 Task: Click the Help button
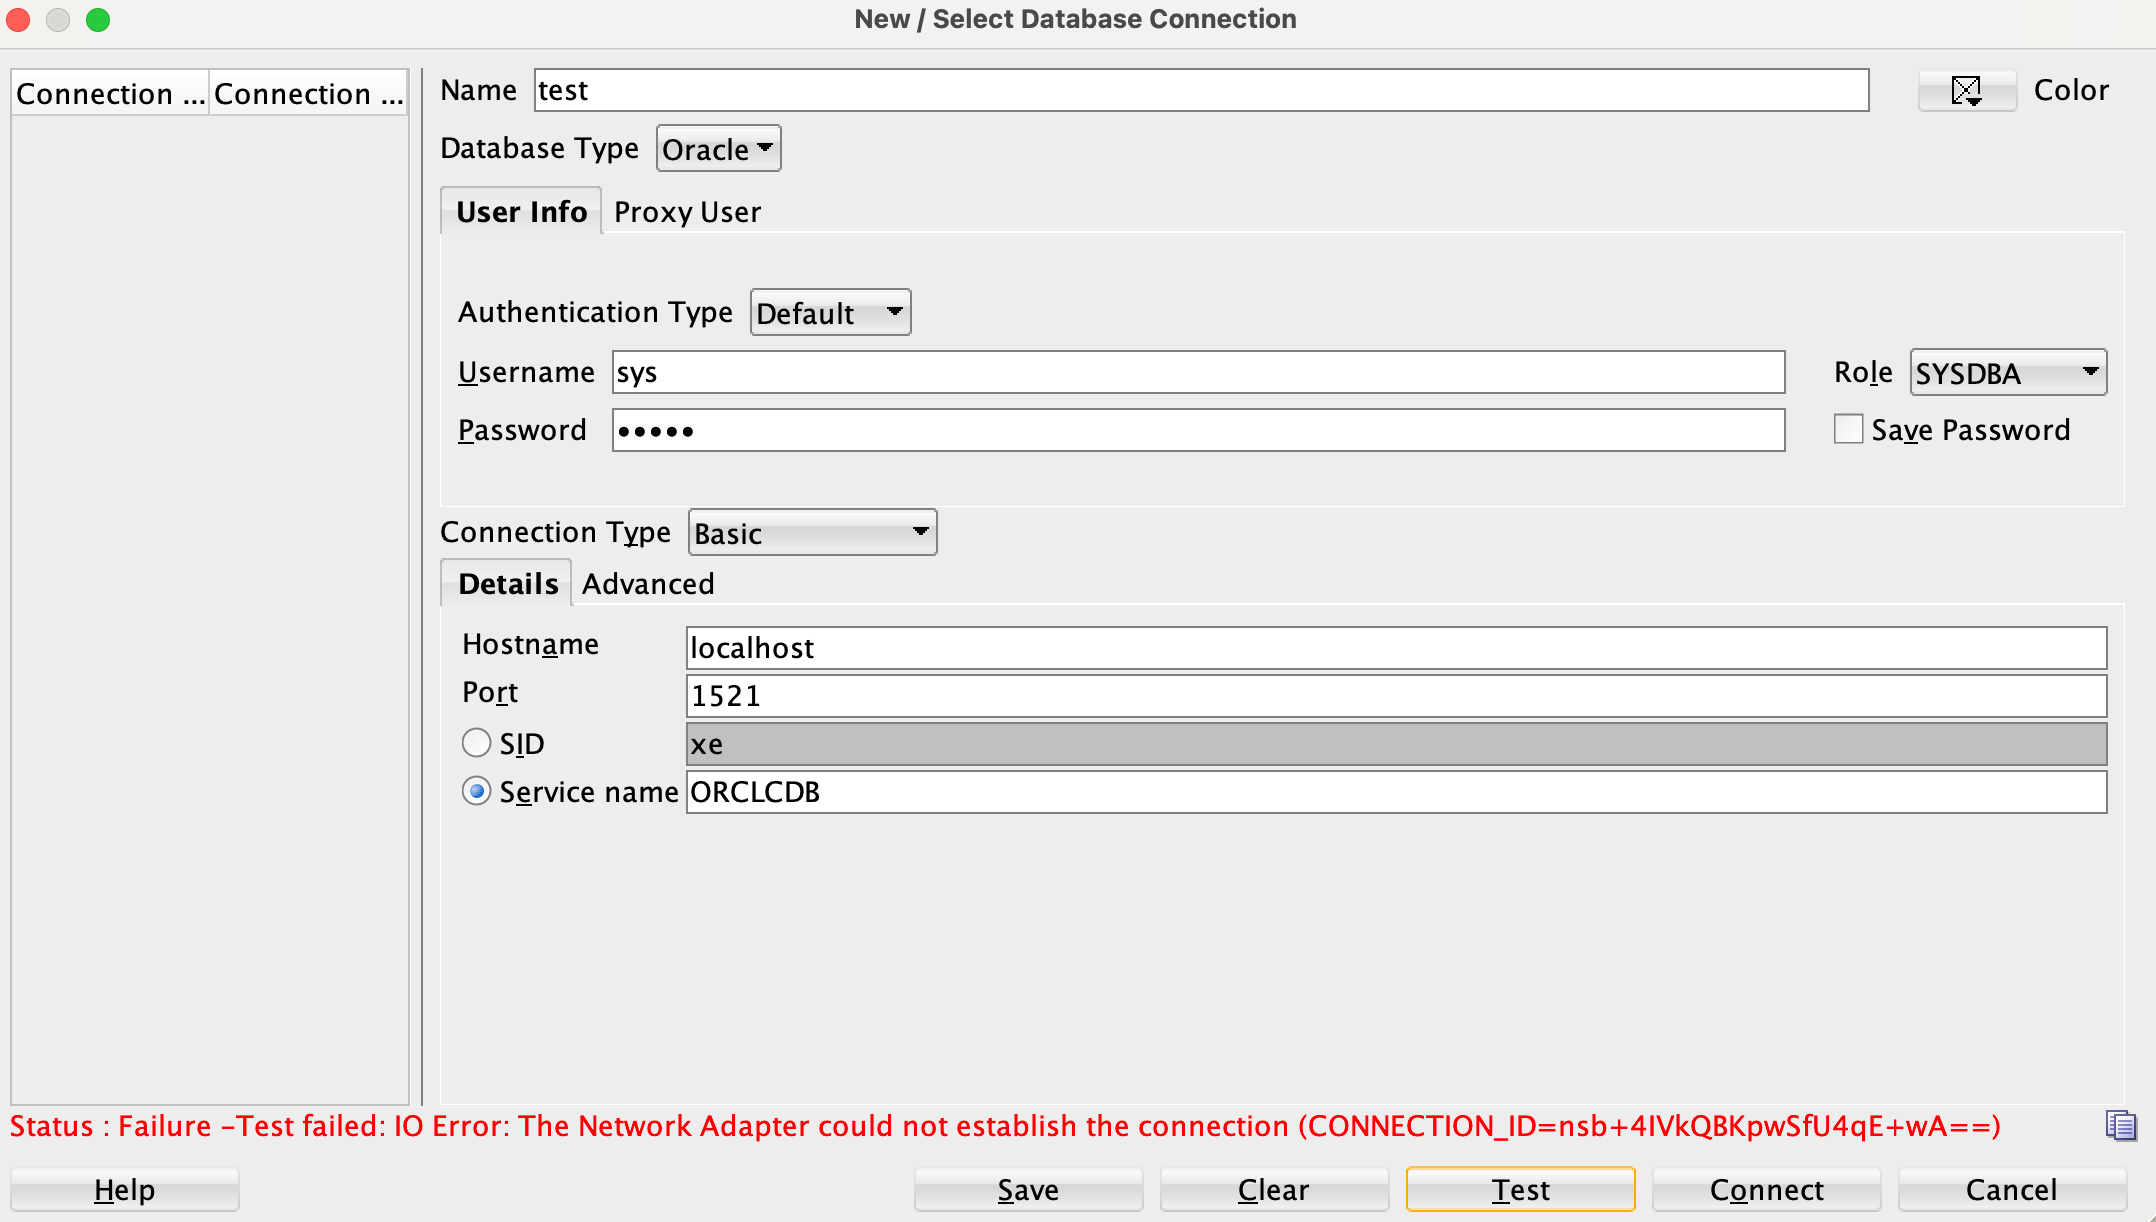click(124, 1190)
